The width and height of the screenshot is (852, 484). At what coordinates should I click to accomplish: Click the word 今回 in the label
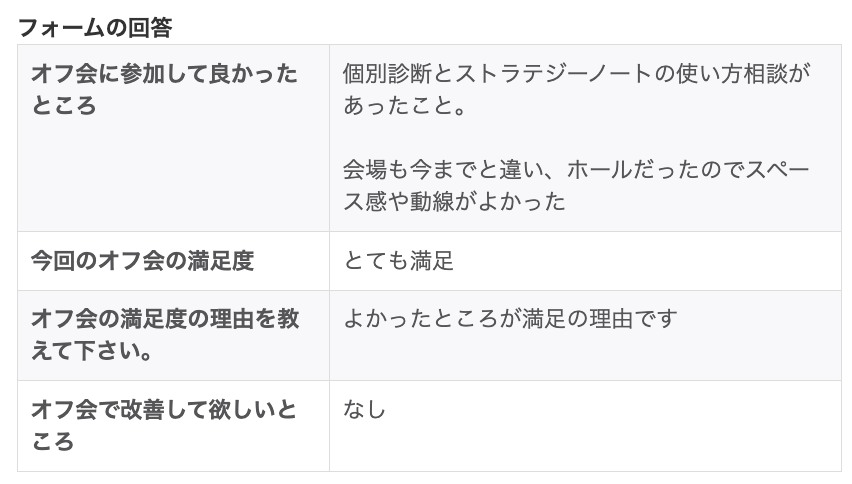tap(54, 261)
